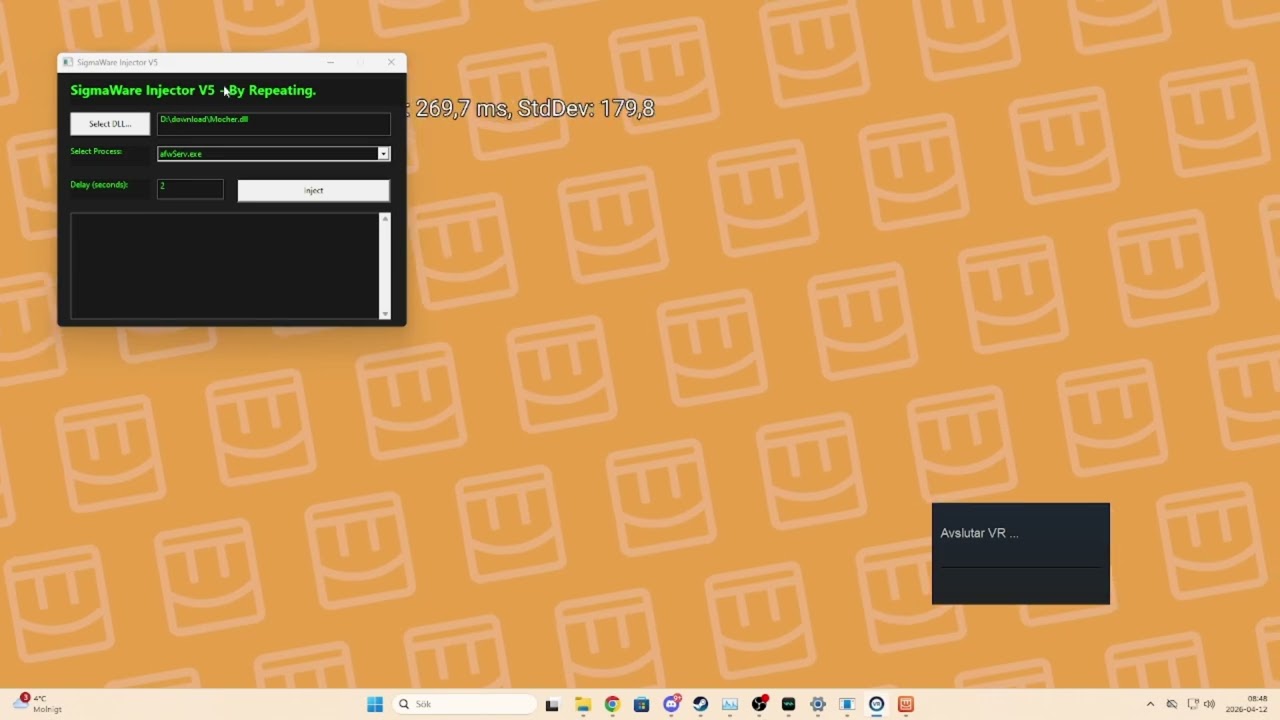1280x720 pixels.
Task: Open the blue window app in taskbar
Action: (847, 704)
